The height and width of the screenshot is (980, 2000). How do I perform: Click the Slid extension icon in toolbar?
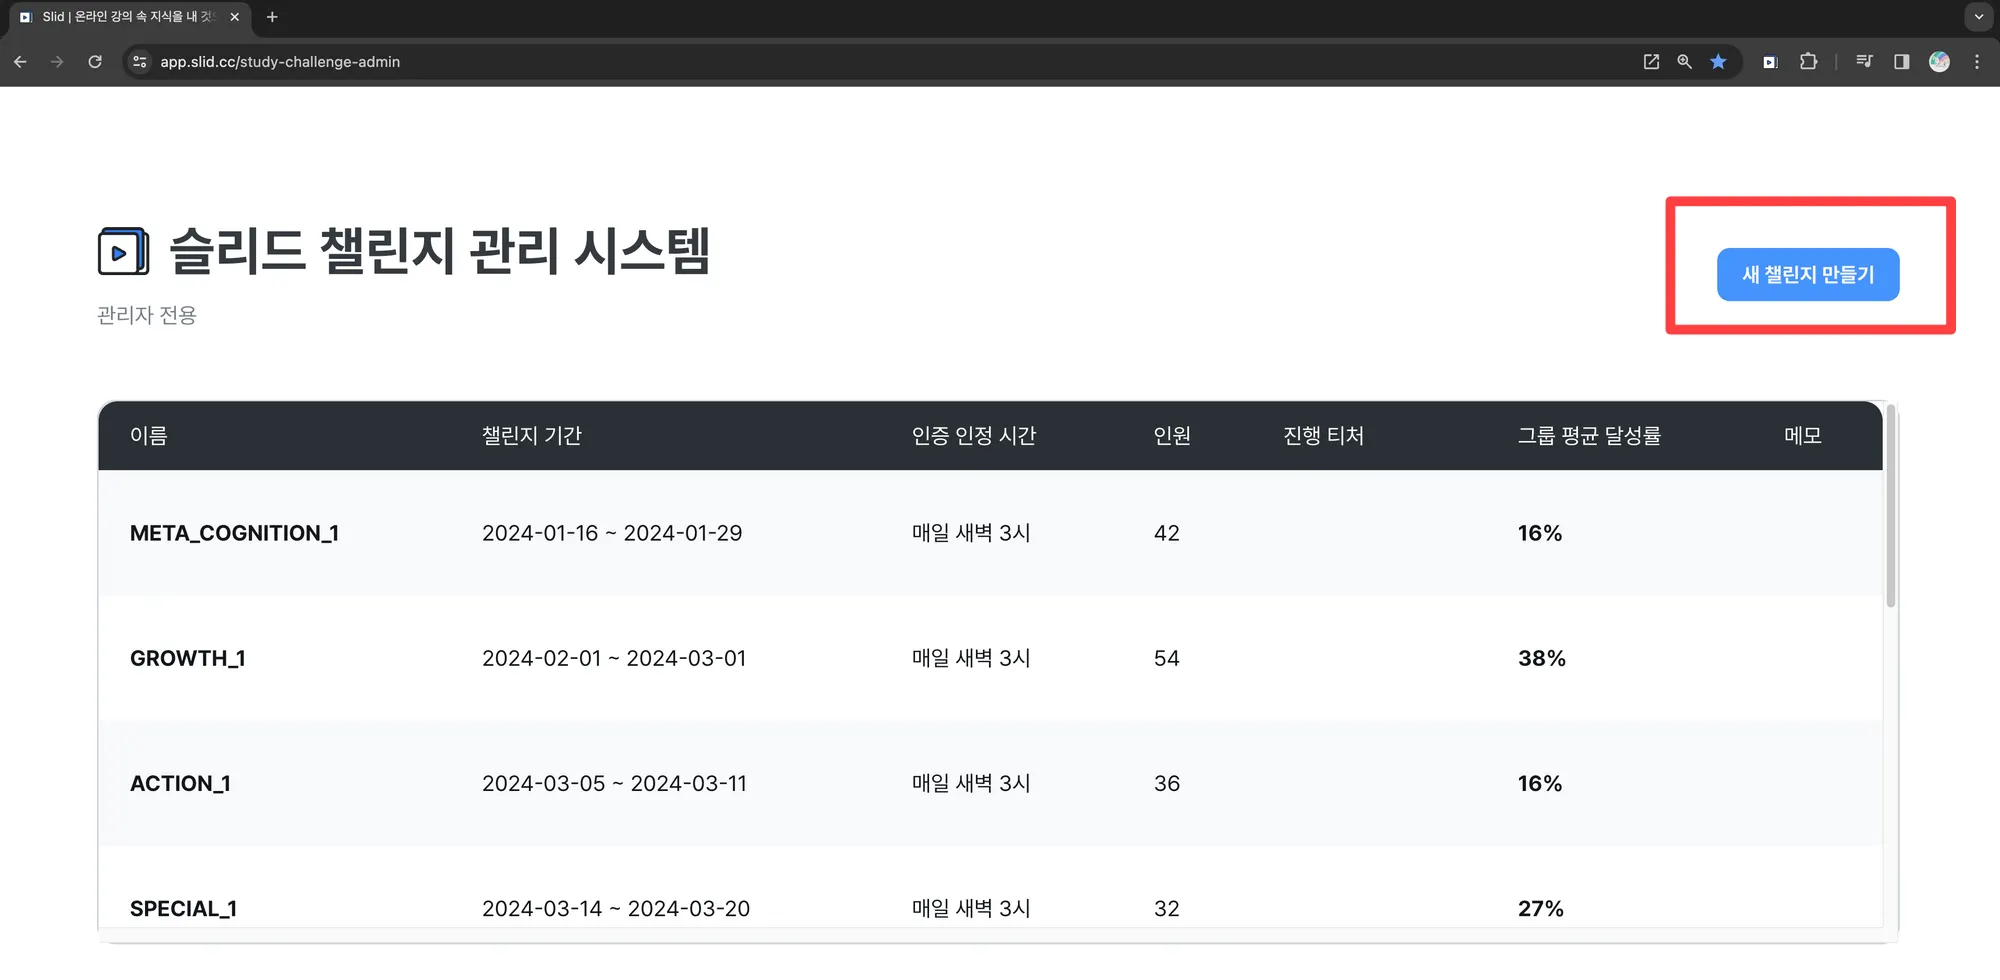pyautogui.click(x=1769, y=62)
